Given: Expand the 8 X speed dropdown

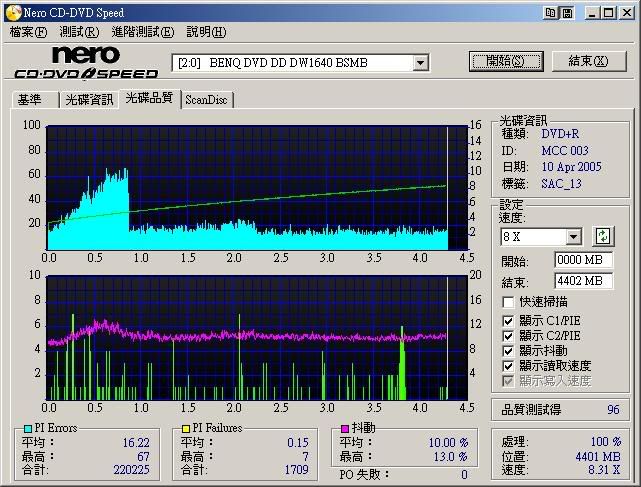Looking at the screenshot, I should pos(573,236).
